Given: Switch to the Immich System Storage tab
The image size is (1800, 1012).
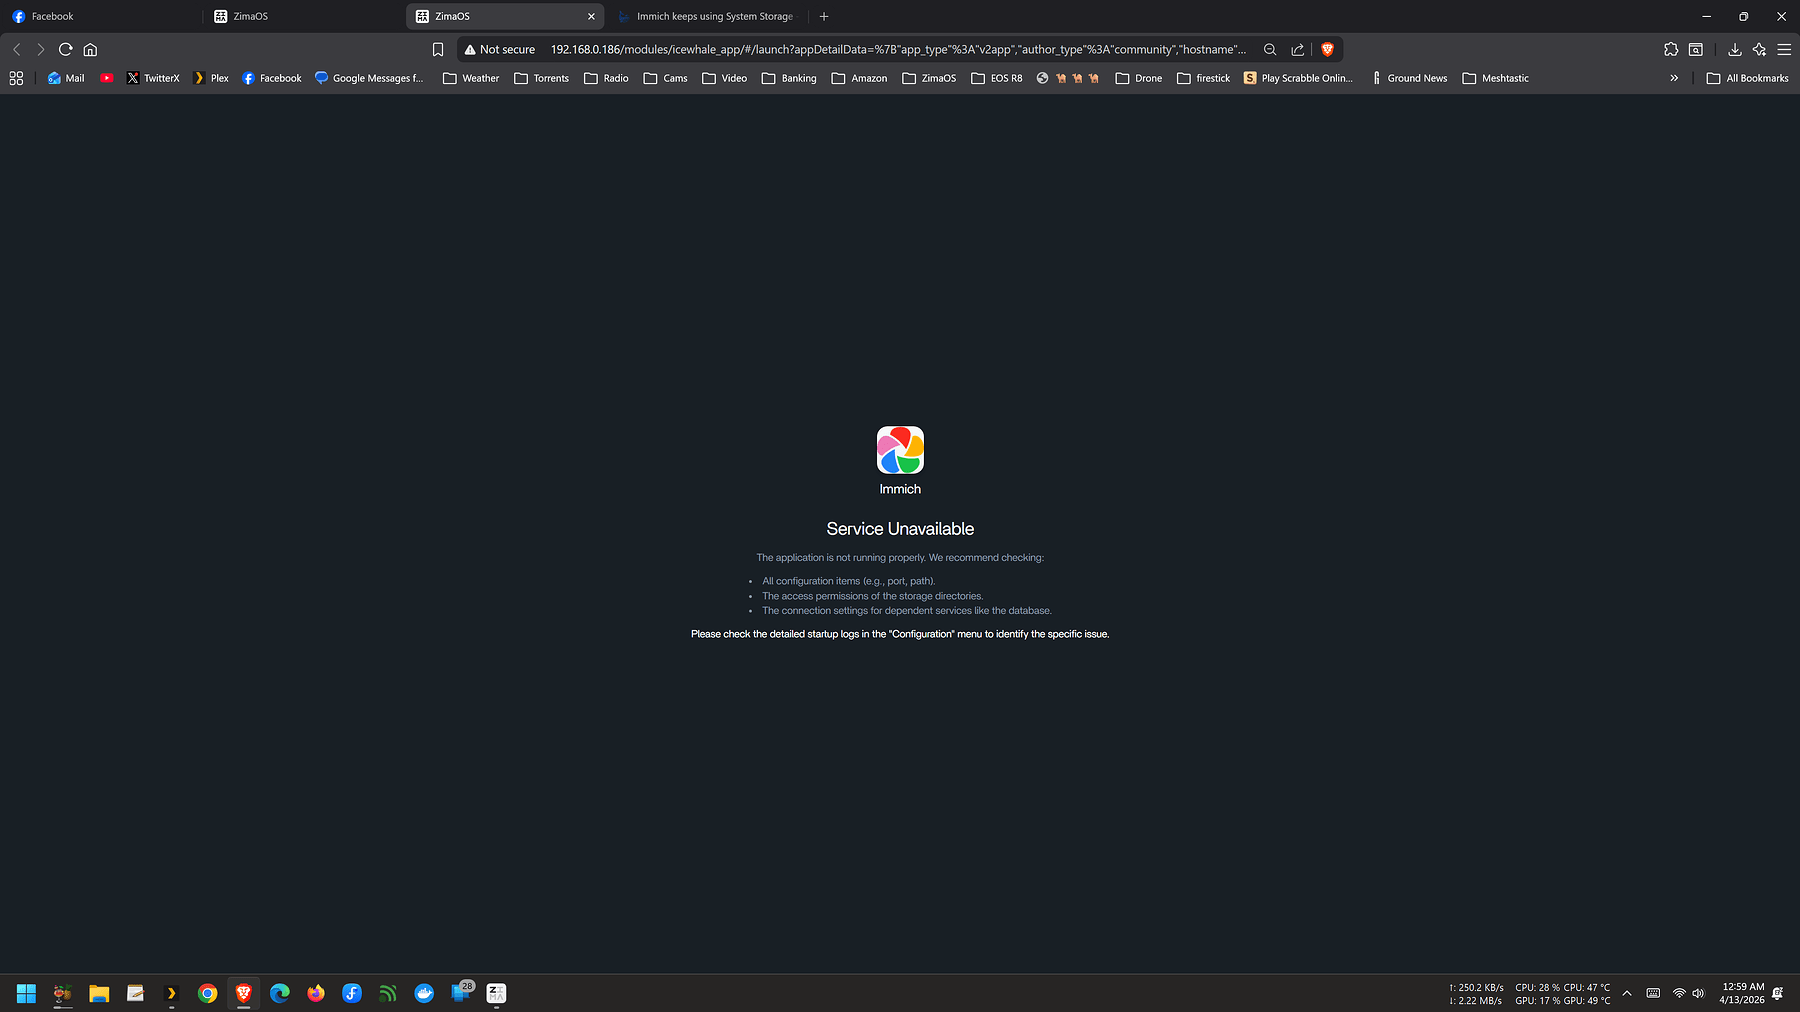Looking at the screenshot, I should pyautogui.click(x=712, y=16).
